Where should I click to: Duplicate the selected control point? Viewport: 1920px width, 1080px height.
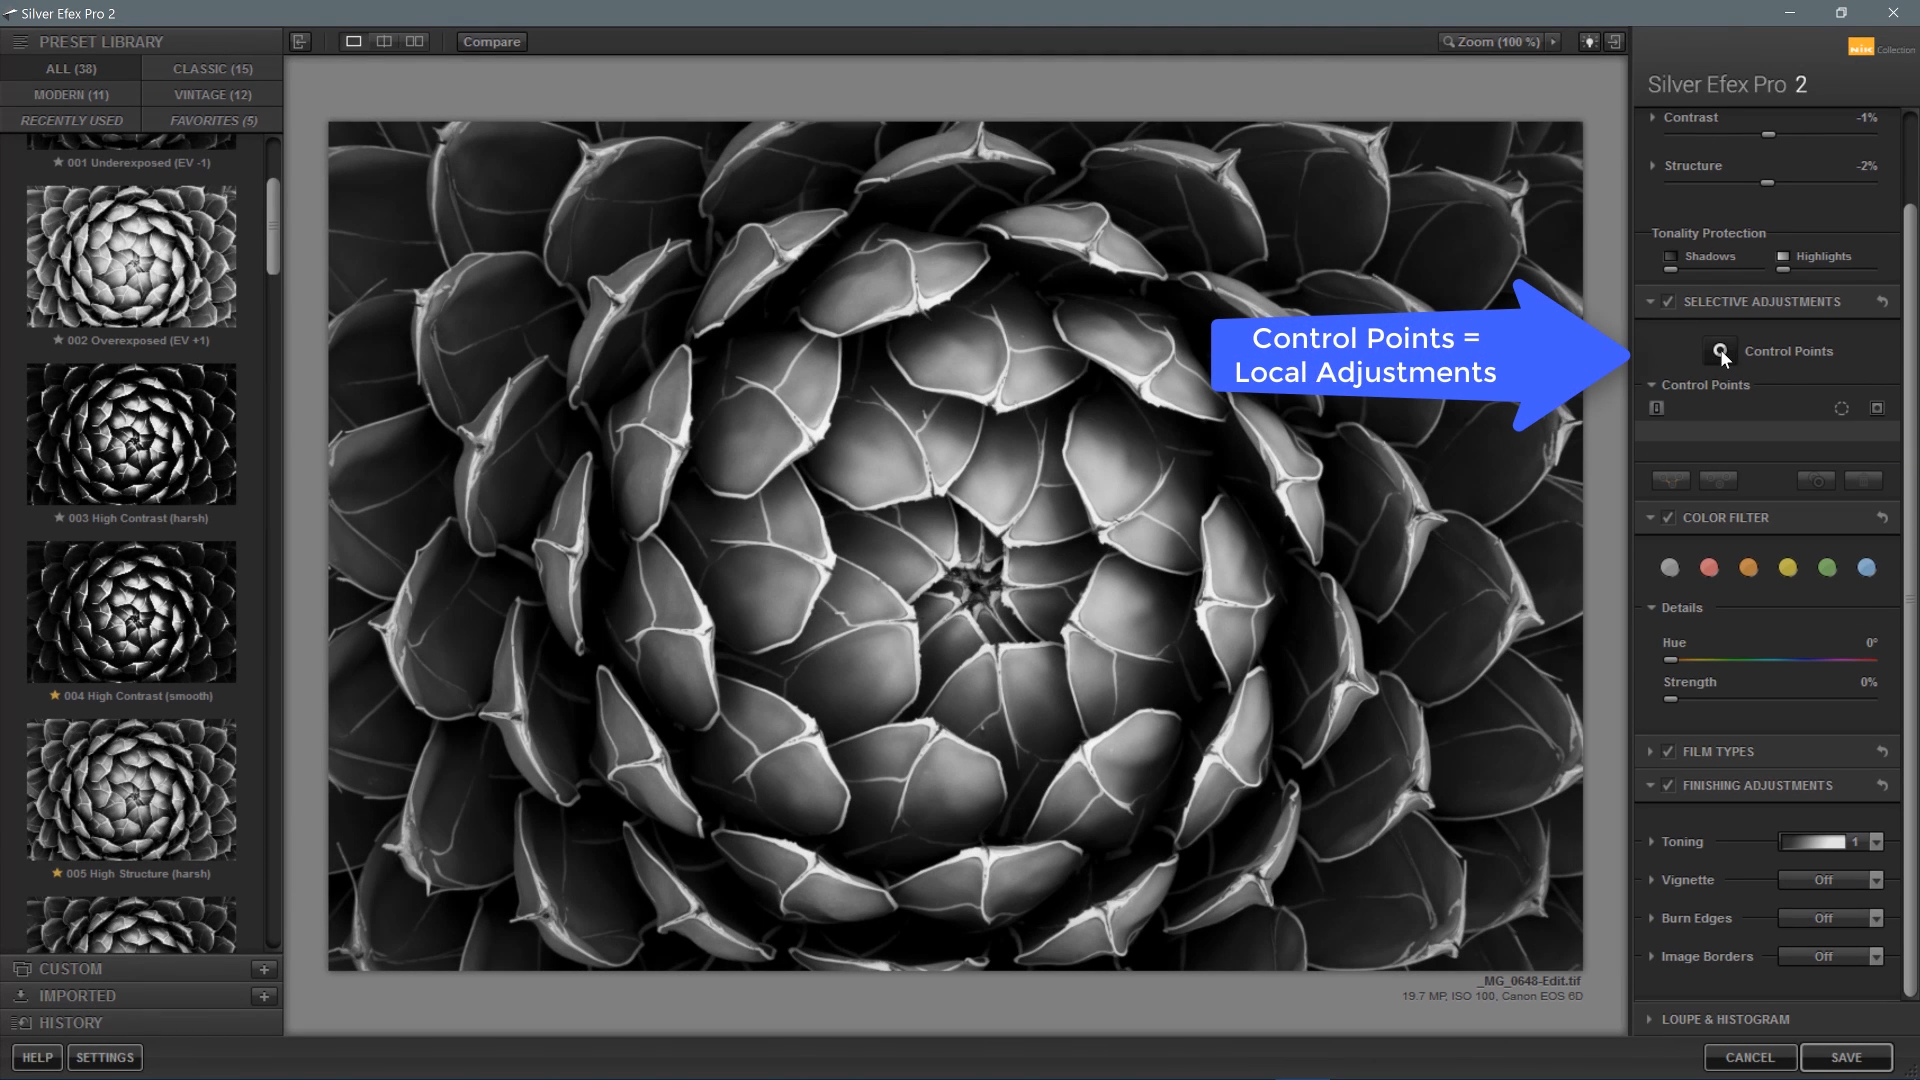(x=1816, y=481)
